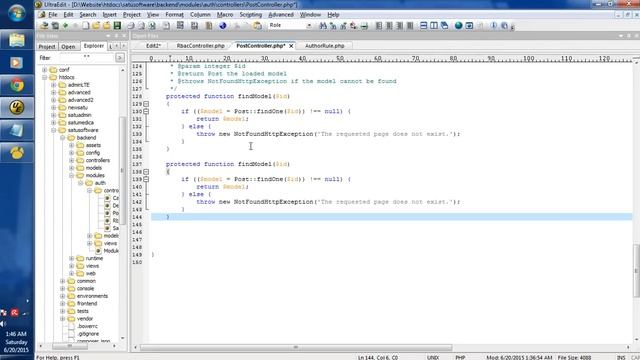Image resolution: width=640 pixels, height=360 pixels.
Task: Click the Go button next to Filter
Action: (x=120, y=58)
